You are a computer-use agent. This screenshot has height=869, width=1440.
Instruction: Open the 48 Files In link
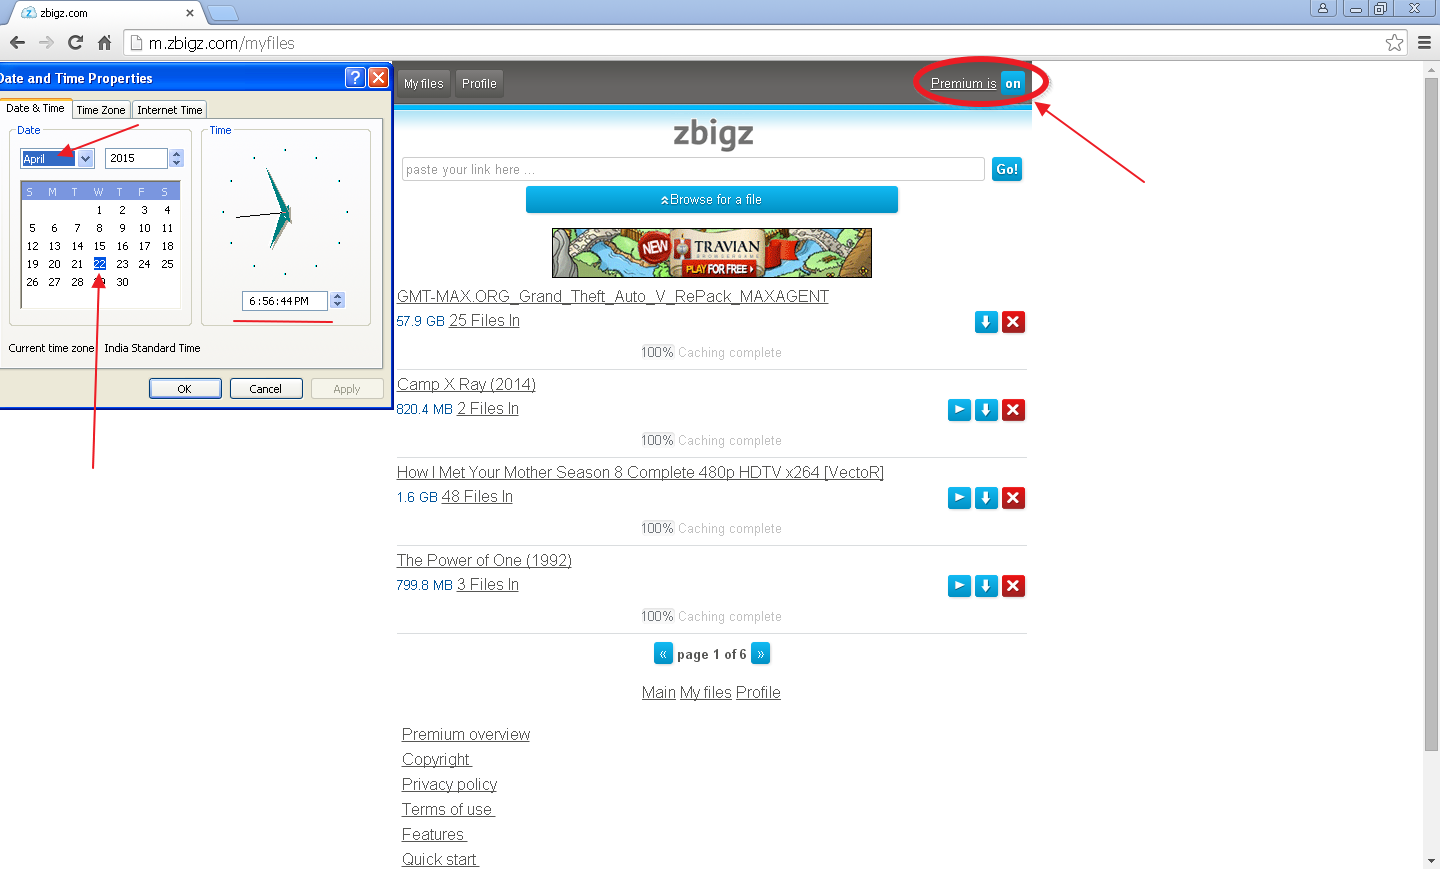tap(477, 497)
